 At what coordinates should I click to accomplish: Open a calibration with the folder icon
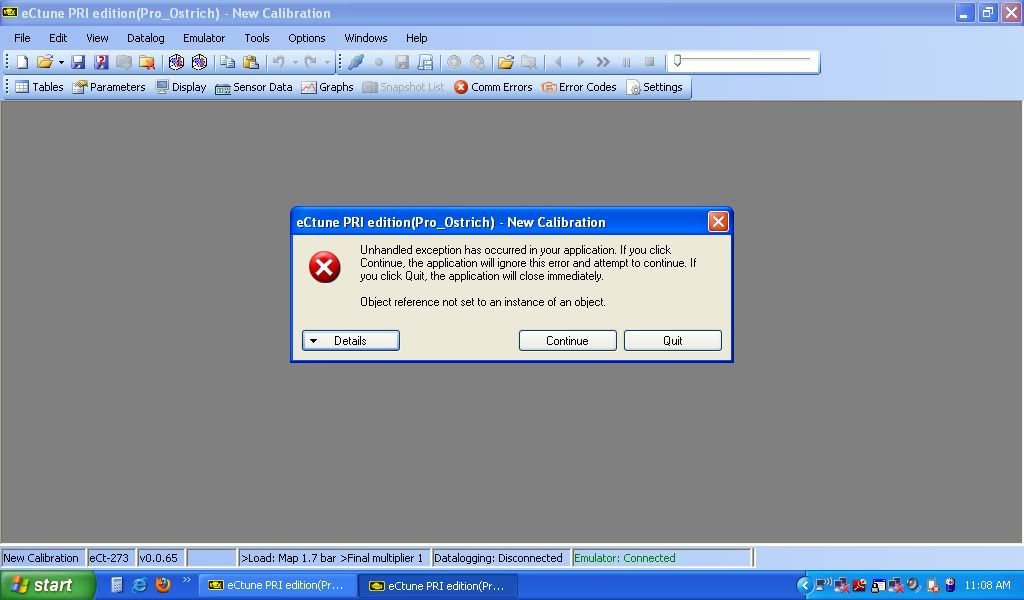(44, 62)
